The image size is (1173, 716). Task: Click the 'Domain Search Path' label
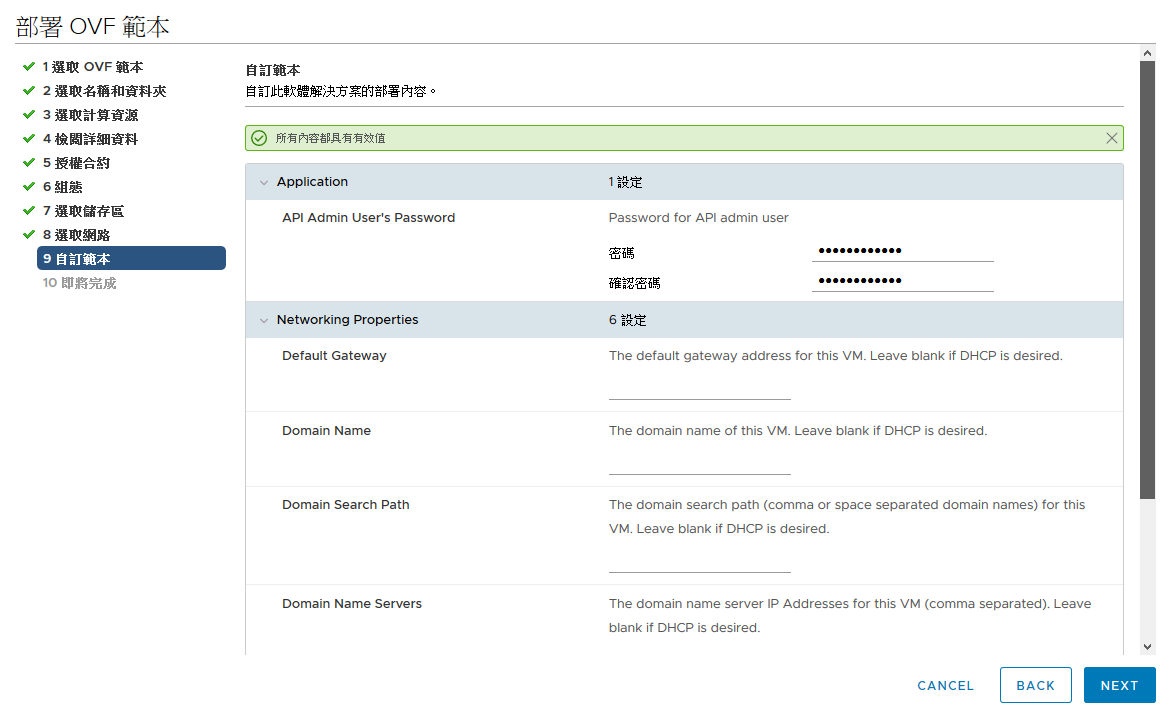[x=346, y=505]
